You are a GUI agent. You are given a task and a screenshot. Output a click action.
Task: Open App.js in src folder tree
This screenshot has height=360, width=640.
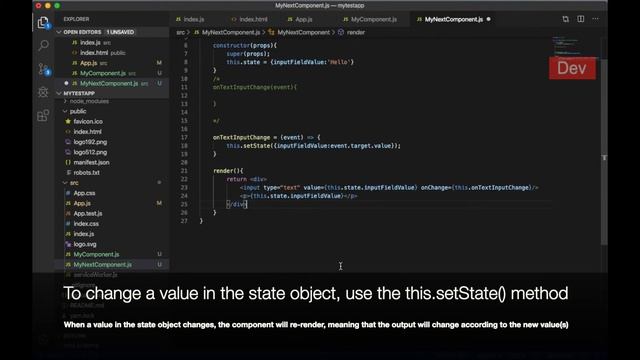pyautogui.click(x=82, y=203)
